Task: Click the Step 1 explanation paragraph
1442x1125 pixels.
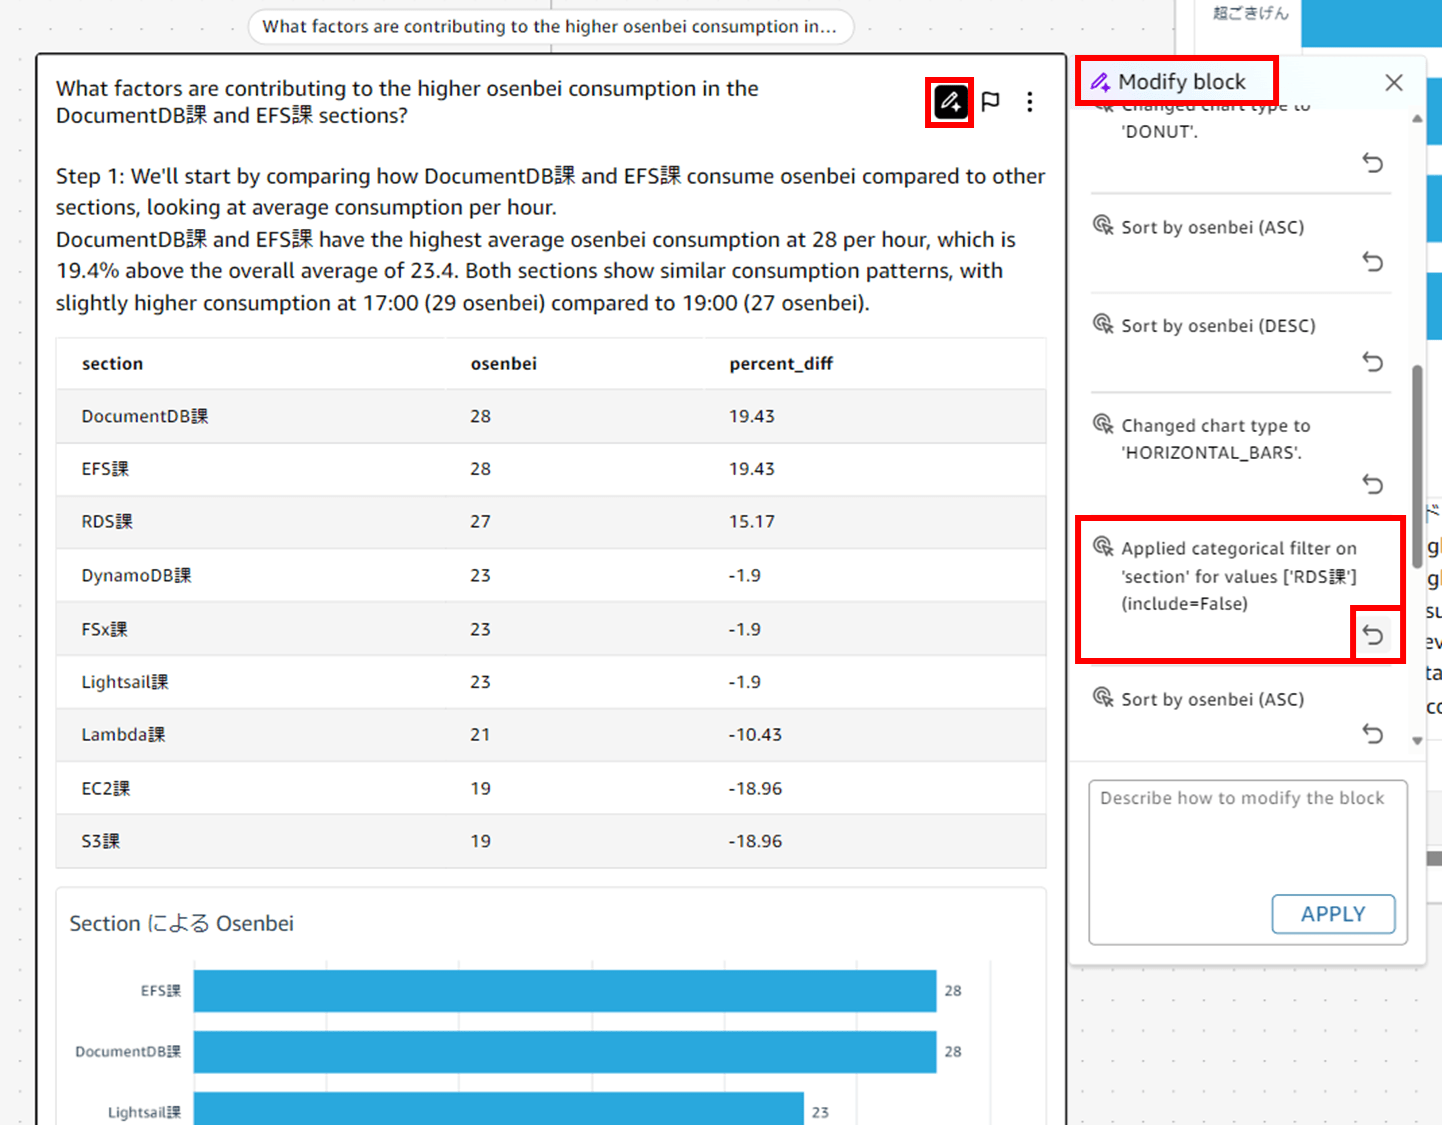Action: pos(550,239)
